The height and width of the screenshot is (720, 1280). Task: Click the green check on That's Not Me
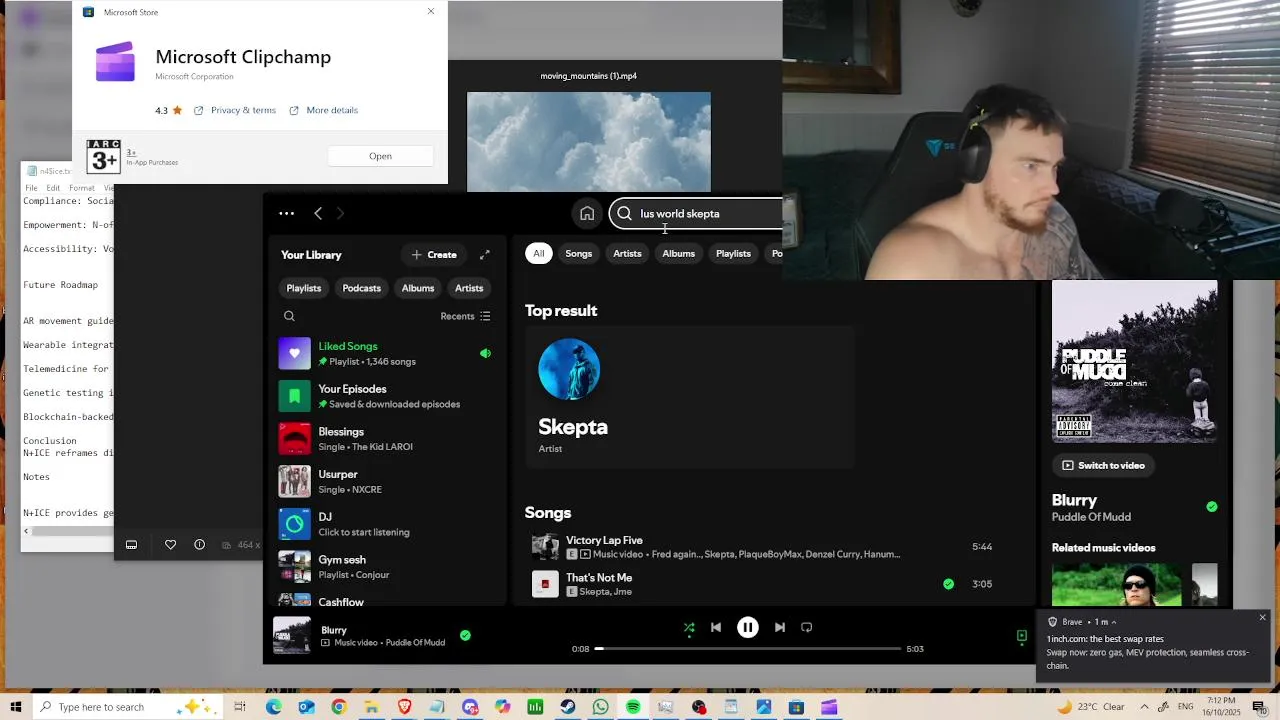(948, 584)
